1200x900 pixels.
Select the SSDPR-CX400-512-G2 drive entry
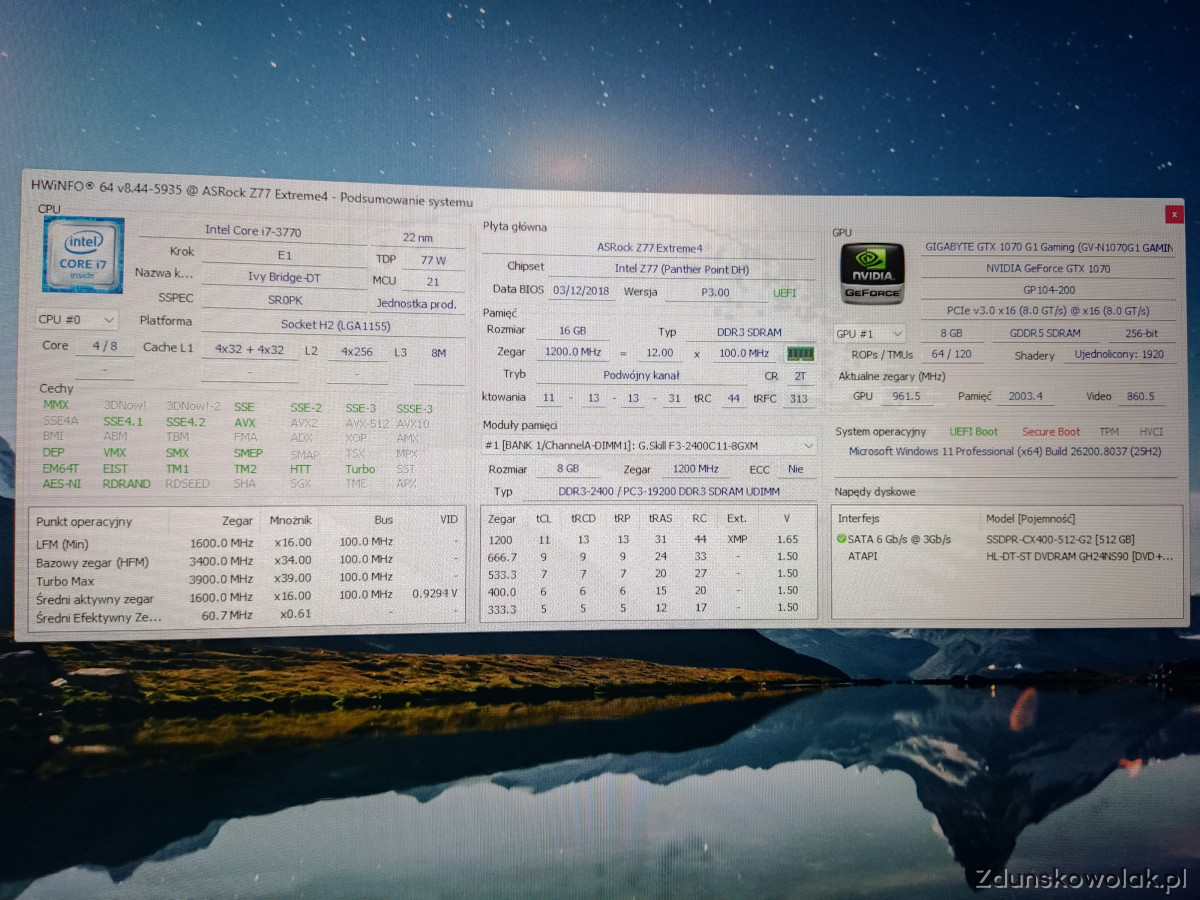(1060, 539)
